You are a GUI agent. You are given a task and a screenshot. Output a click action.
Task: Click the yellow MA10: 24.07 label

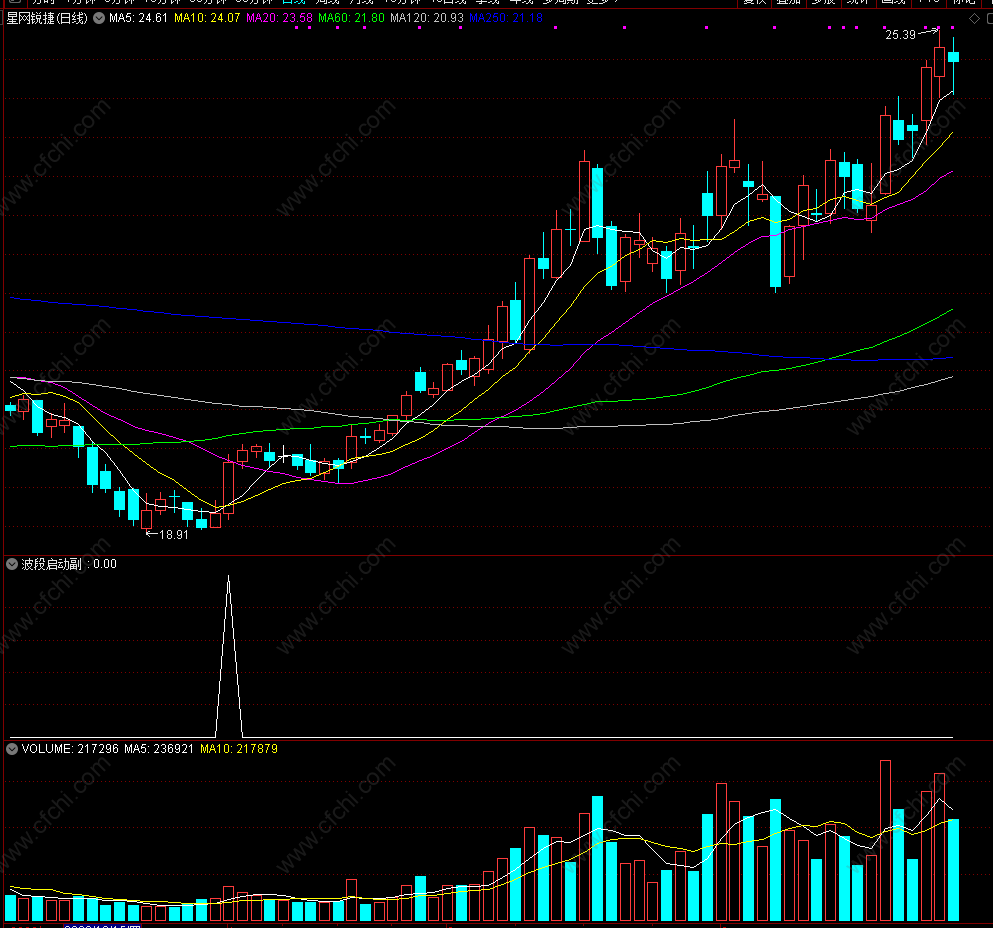(207, 18)
